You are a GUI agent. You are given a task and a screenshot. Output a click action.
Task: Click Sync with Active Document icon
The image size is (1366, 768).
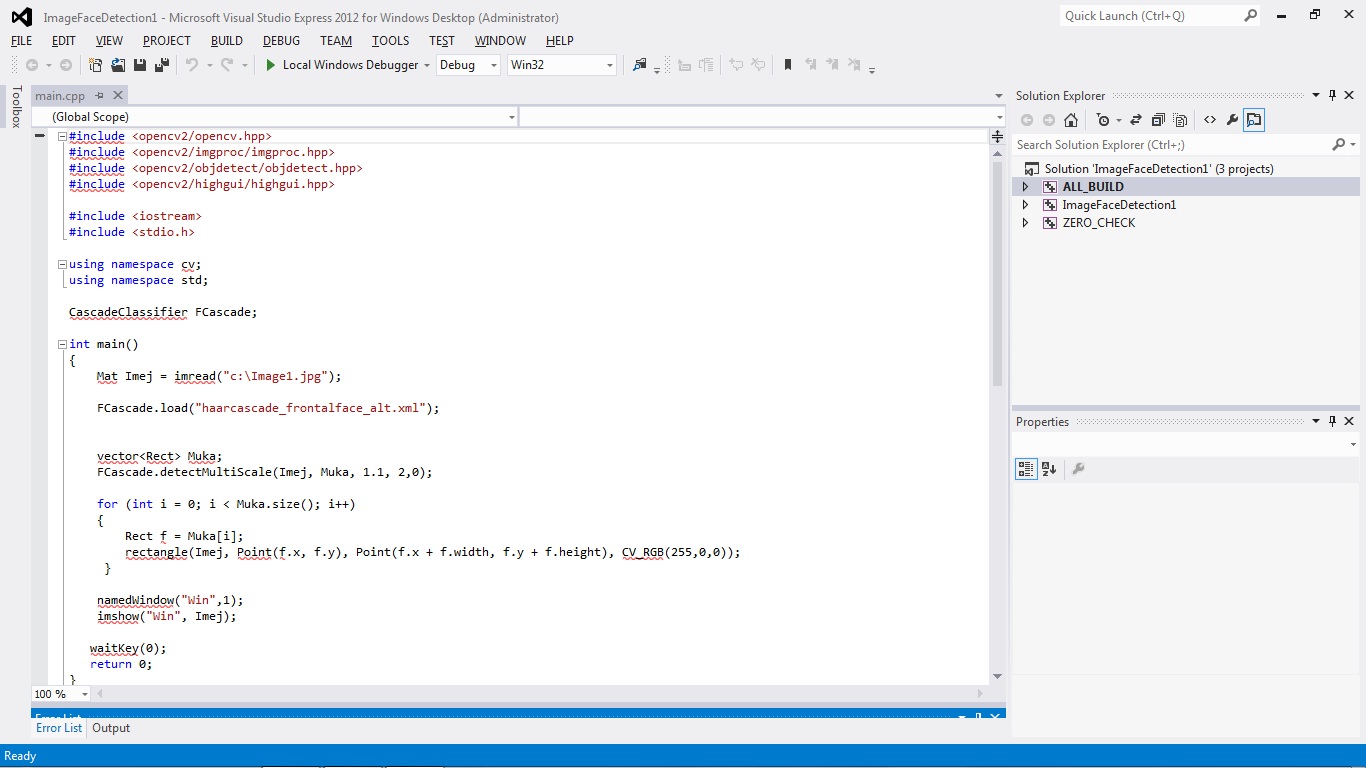[1136, 120]
